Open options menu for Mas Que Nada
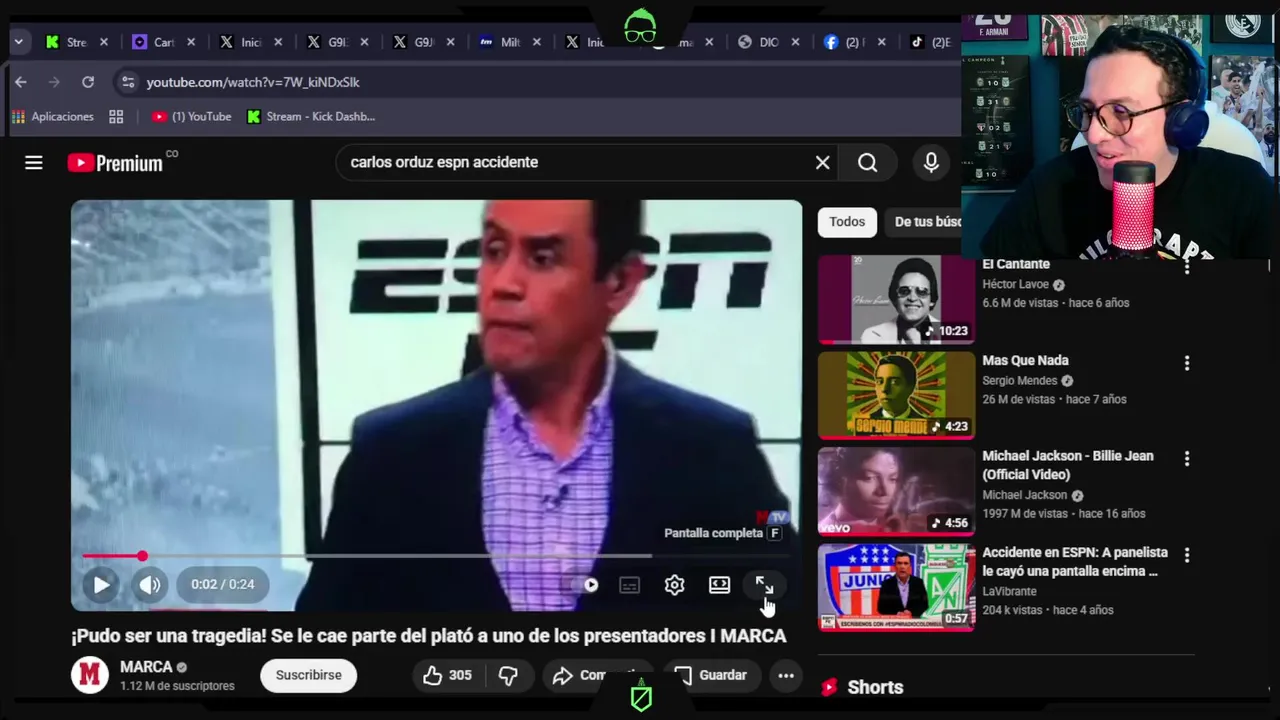The height and width of the screenshot is (720, 1280). 1187,363
